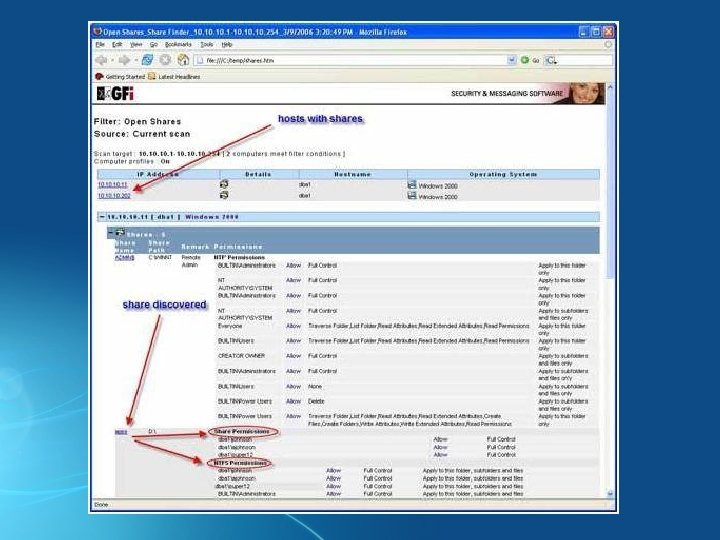Open the ADMIN$ share link
The width and height of the screenshot is (720, 540).
(x=124, y=258)
